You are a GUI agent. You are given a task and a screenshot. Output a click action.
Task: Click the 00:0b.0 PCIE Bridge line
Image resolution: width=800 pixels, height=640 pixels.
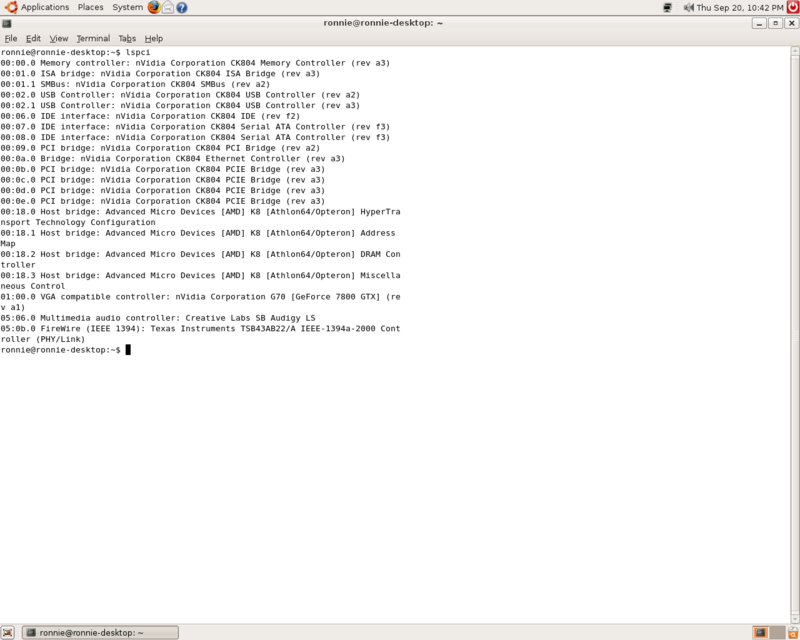pos(163,169)
